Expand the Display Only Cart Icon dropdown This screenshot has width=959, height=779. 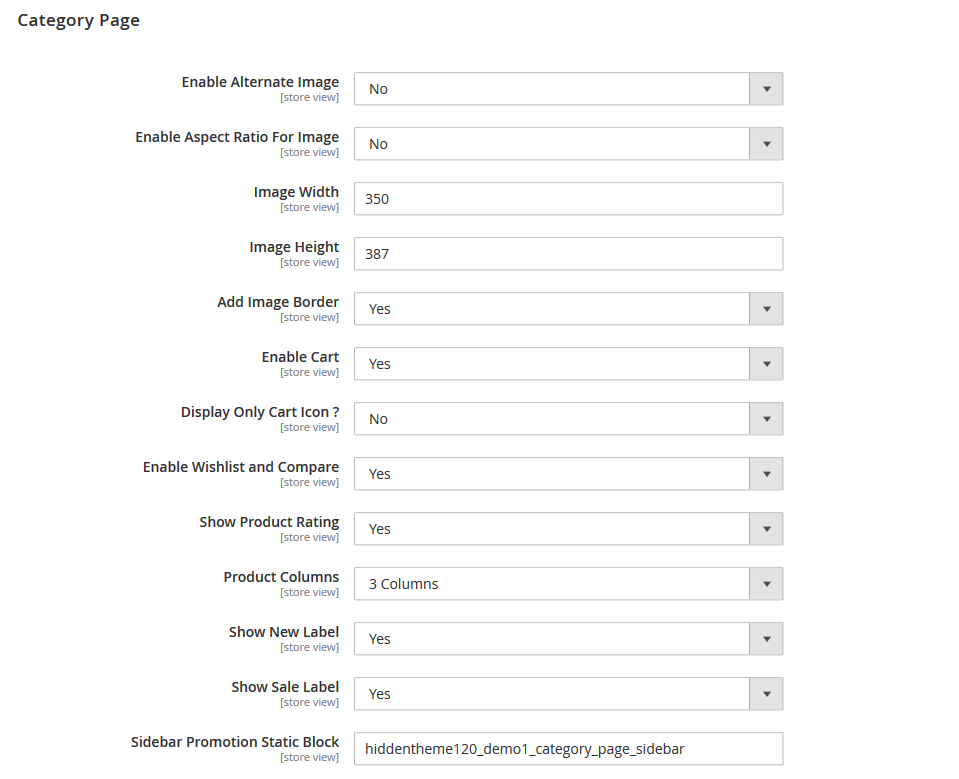point(766,418)
